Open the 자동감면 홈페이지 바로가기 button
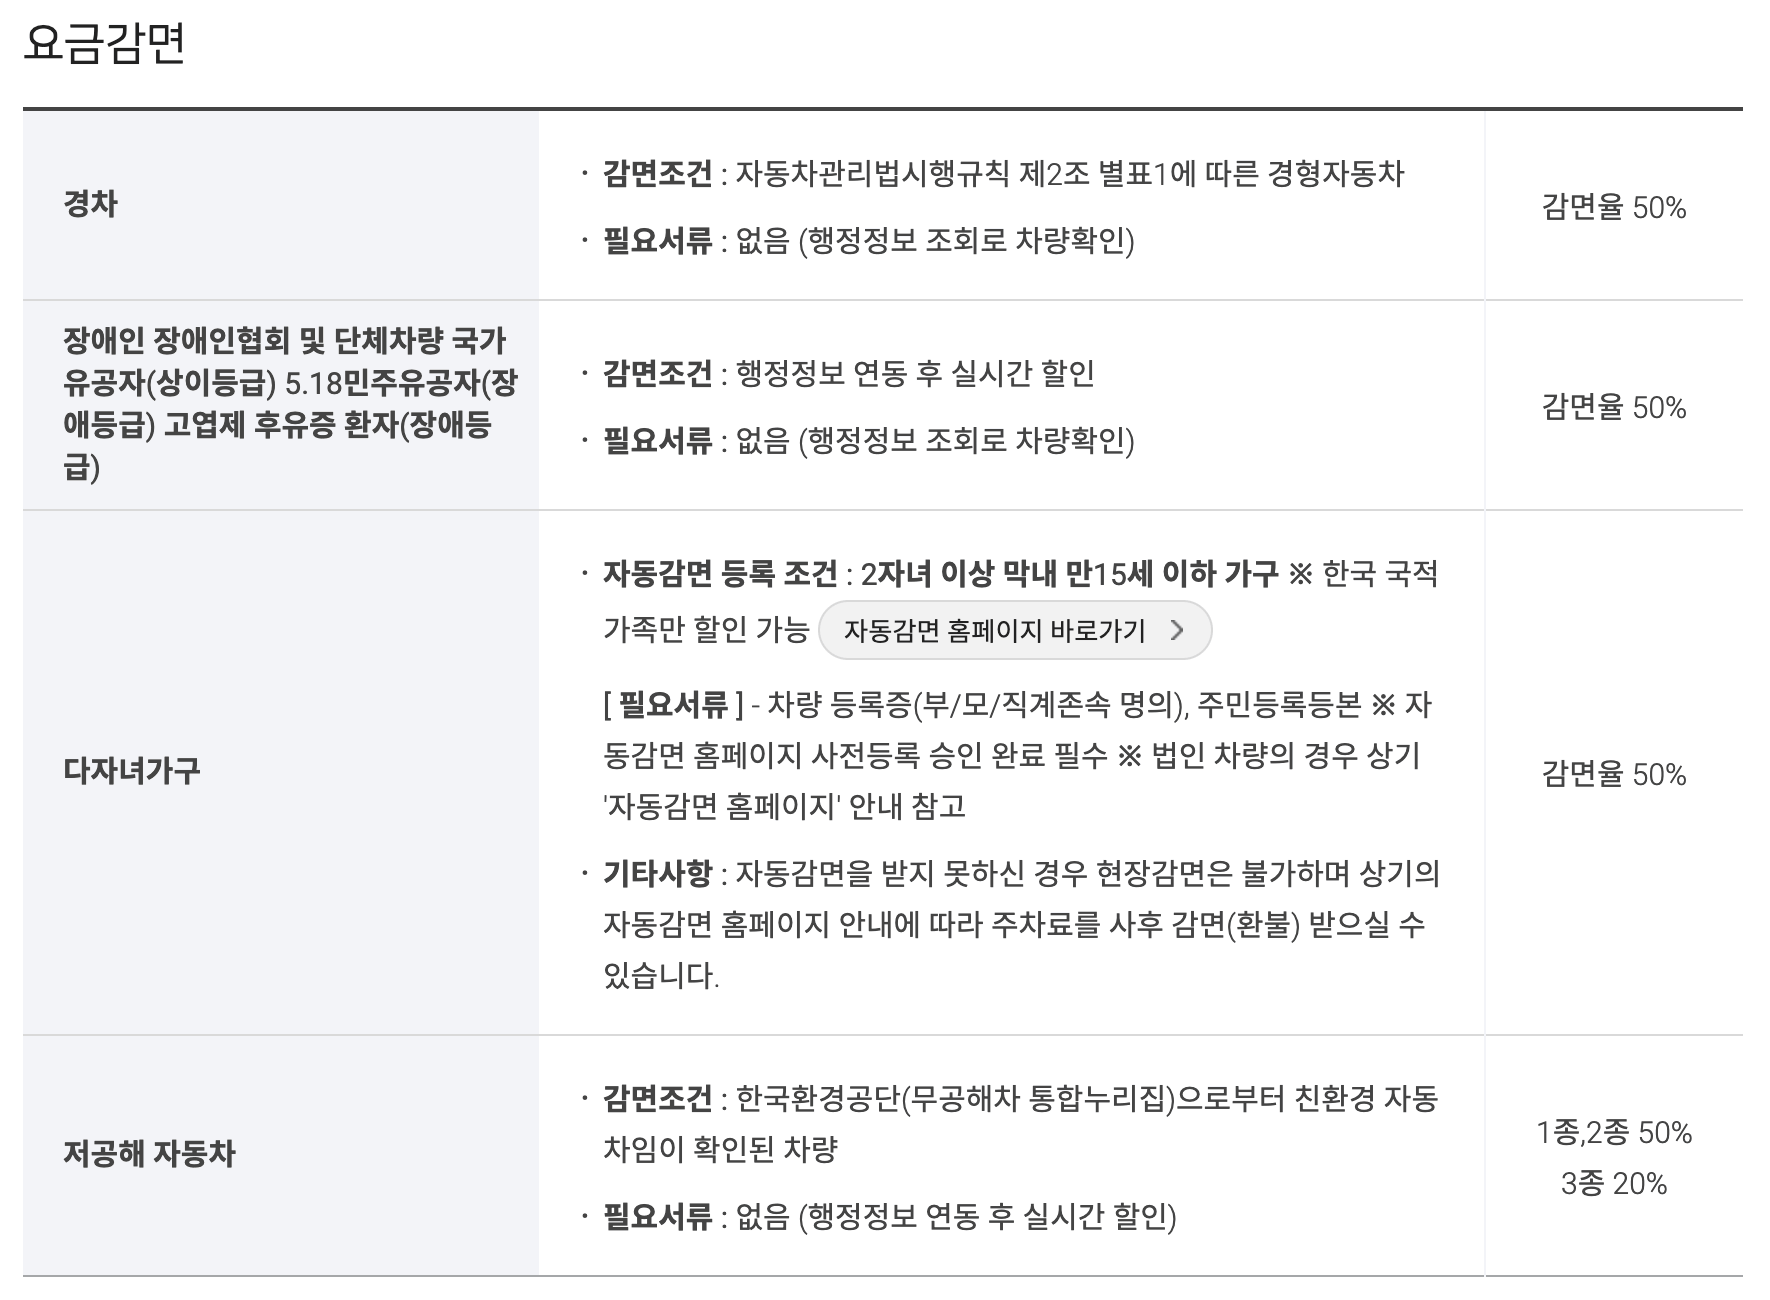This screenshot has width=1770, height=1300. click(x=1013, y=631)
